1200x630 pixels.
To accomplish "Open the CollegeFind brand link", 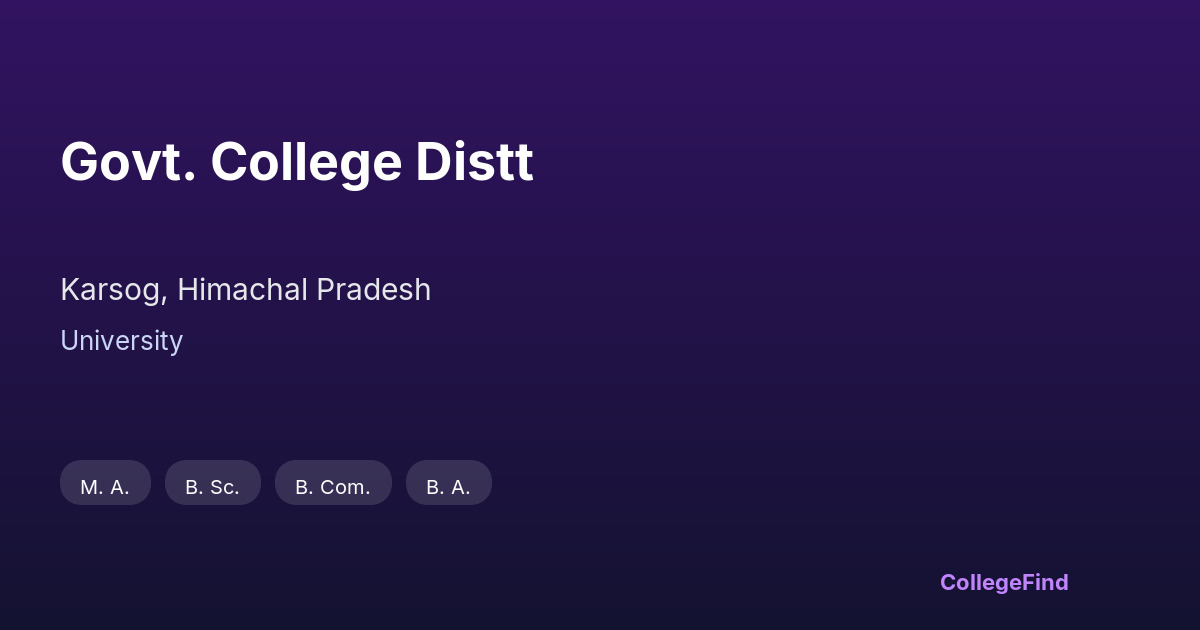I will coord(1004,582).
